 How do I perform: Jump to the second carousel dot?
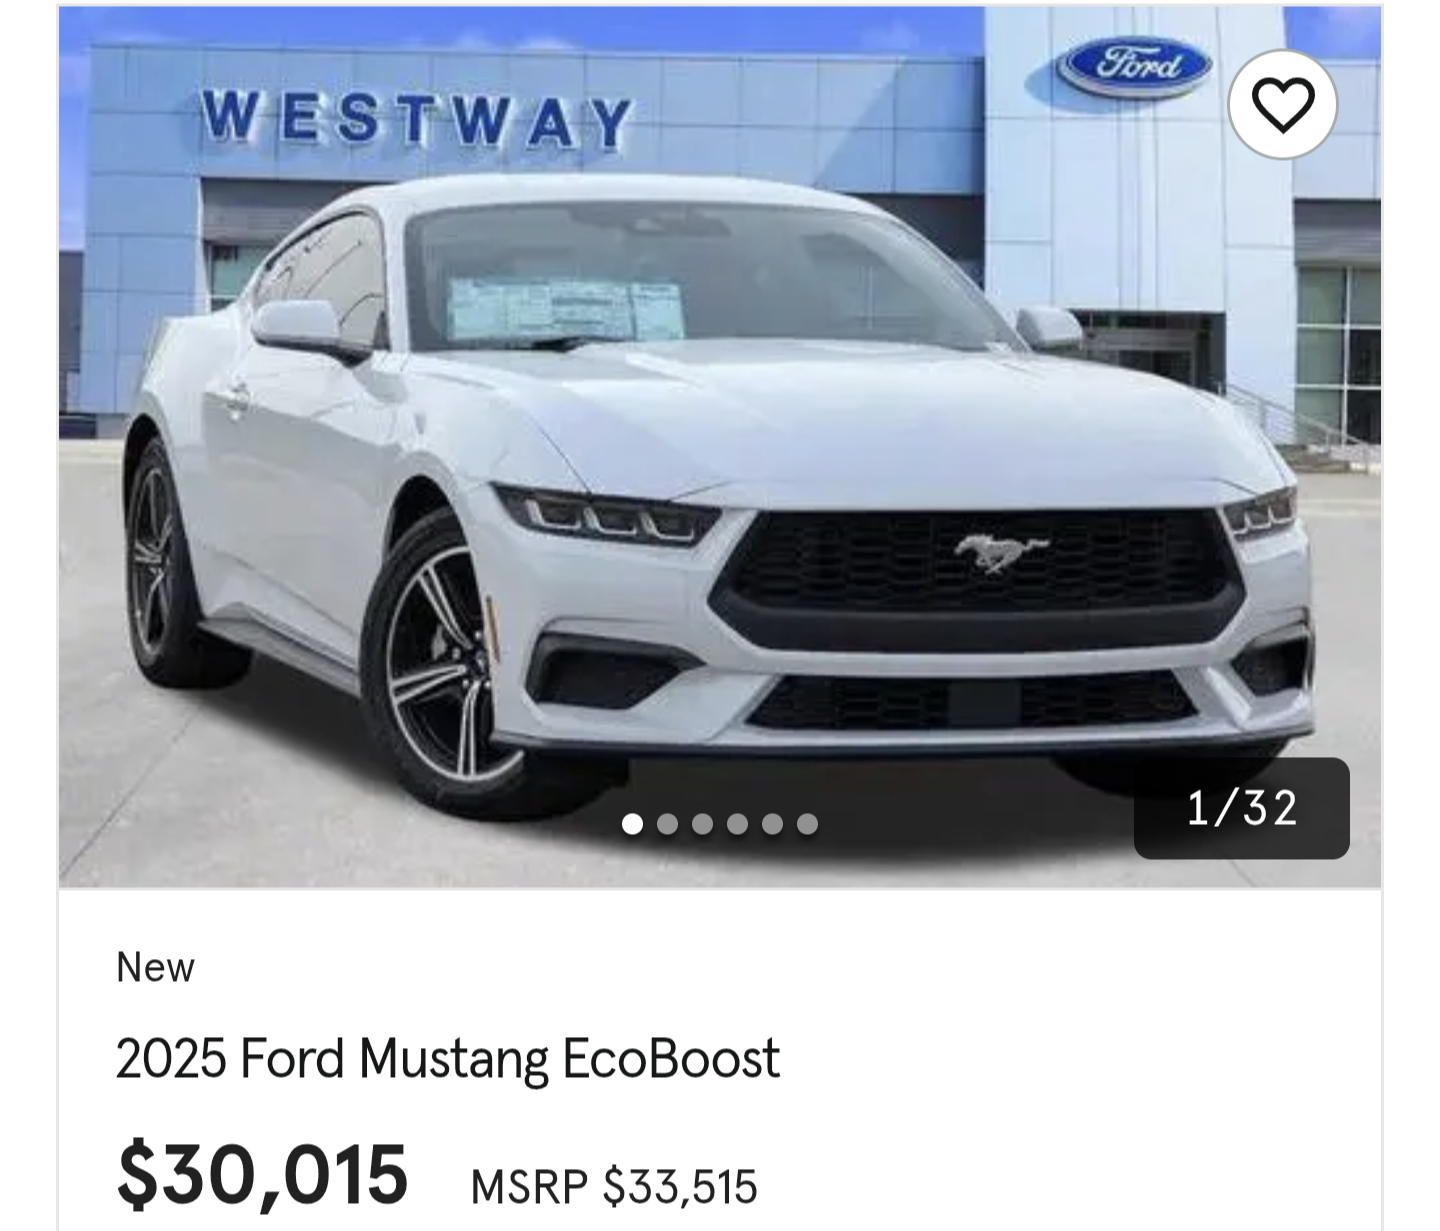[667, 824]
